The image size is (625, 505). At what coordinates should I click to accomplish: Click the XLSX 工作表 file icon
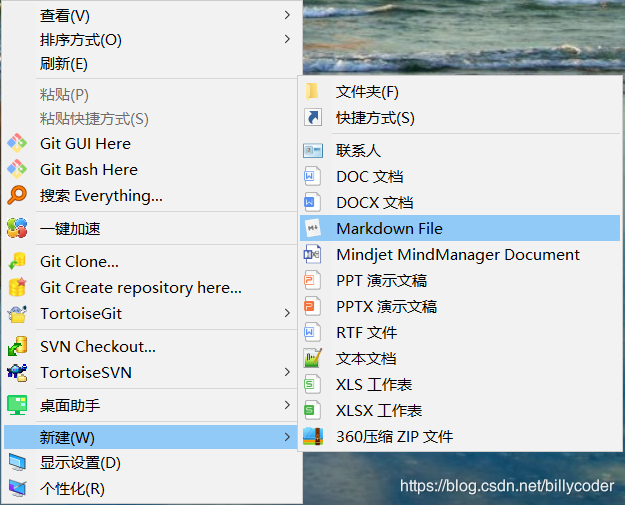click(x=312, y=410)
